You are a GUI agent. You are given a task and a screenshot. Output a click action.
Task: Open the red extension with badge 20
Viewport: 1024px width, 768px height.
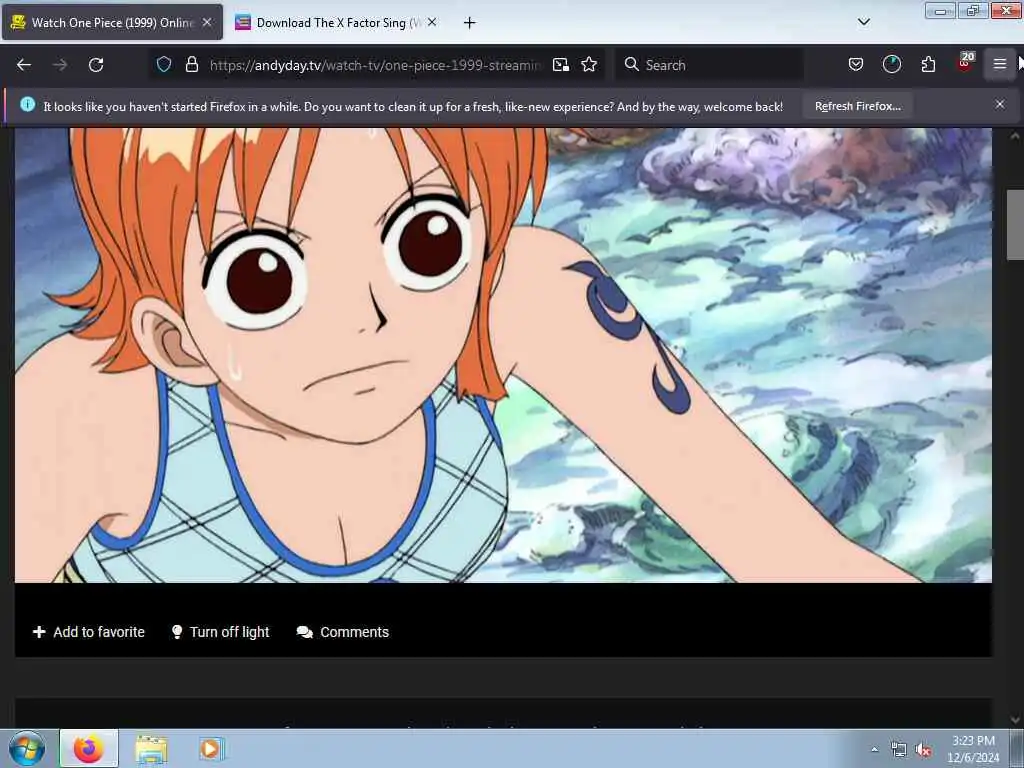tap(965, 62)
